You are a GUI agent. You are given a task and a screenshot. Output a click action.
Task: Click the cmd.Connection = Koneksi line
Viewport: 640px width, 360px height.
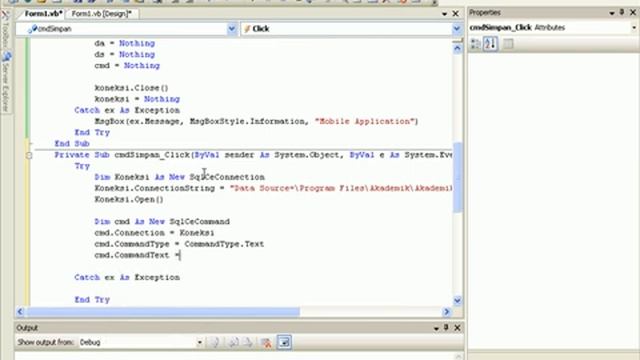tap(154, 233)
